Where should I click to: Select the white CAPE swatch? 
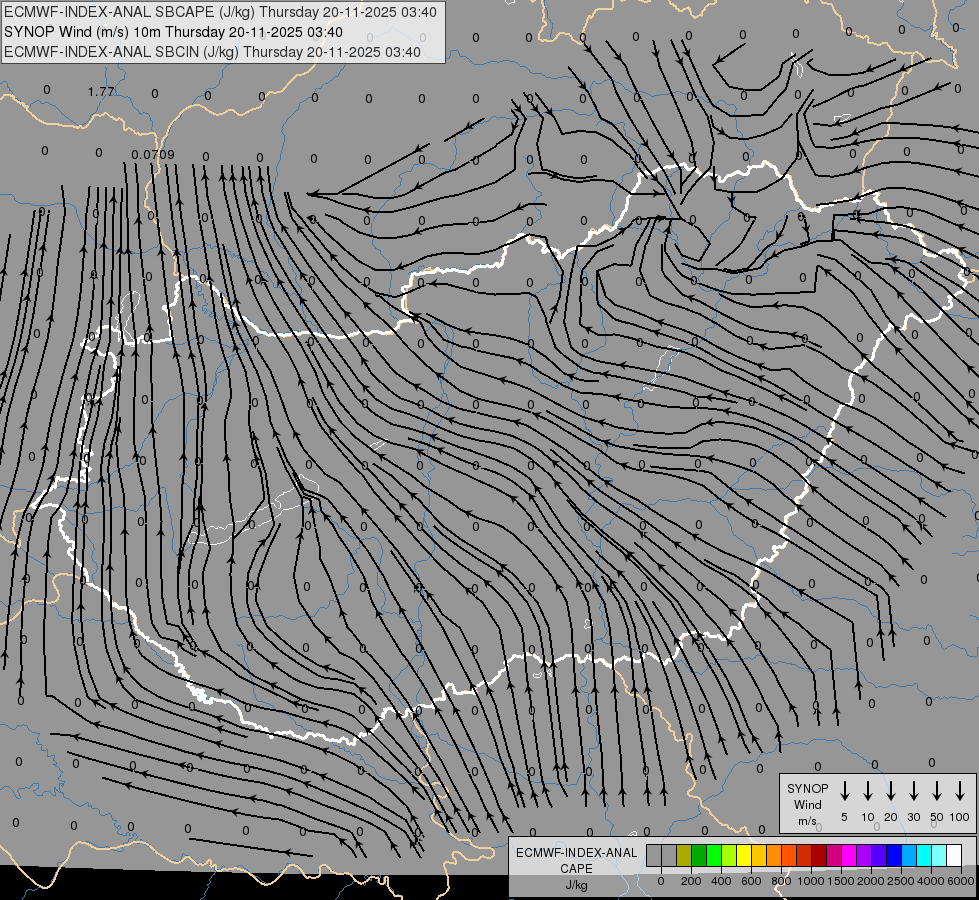pyautogui.click(x=953, y=855)
